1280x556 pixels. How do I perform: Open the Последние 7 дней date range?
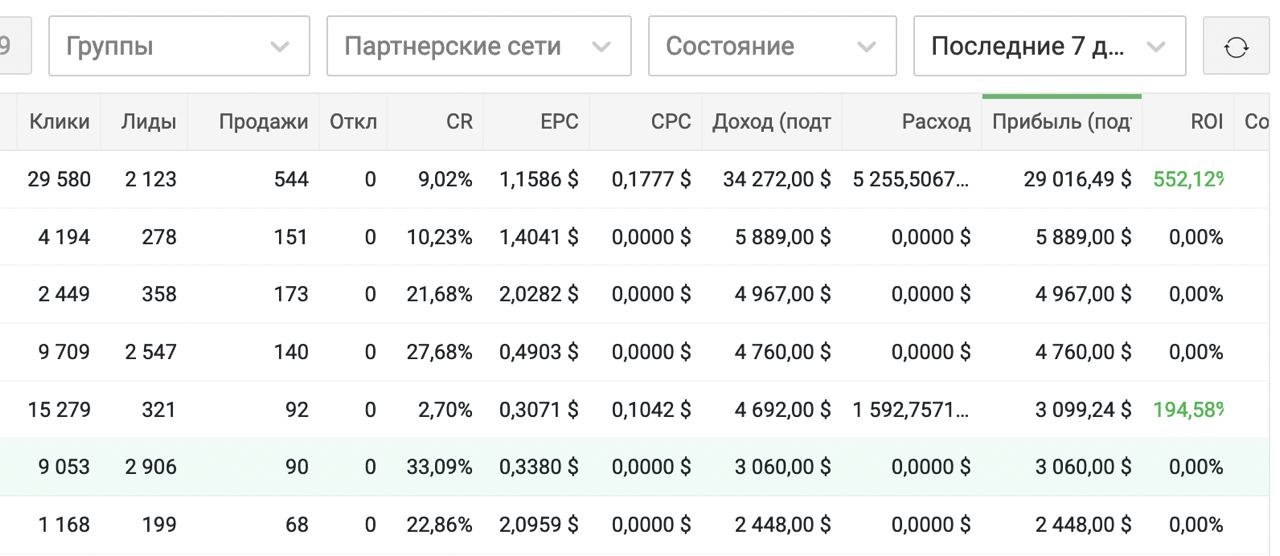pyautogui.click(x=1048, y=46)
